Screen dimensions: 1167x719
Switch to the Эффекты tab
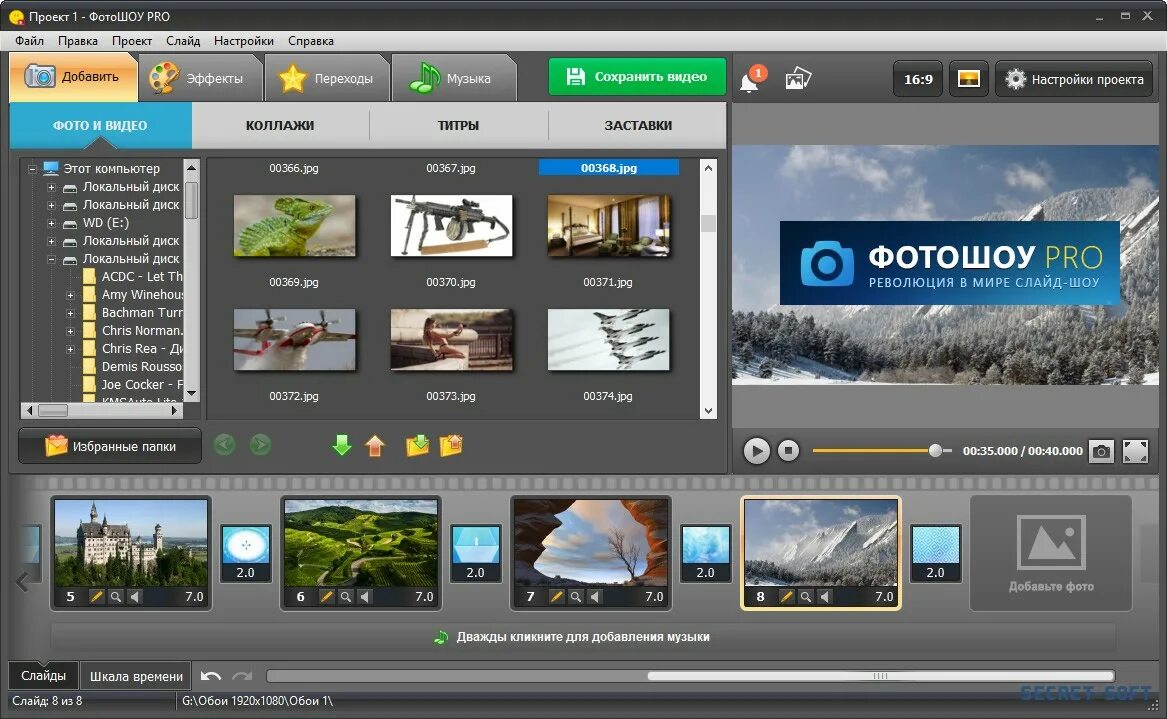pos(199,78)
